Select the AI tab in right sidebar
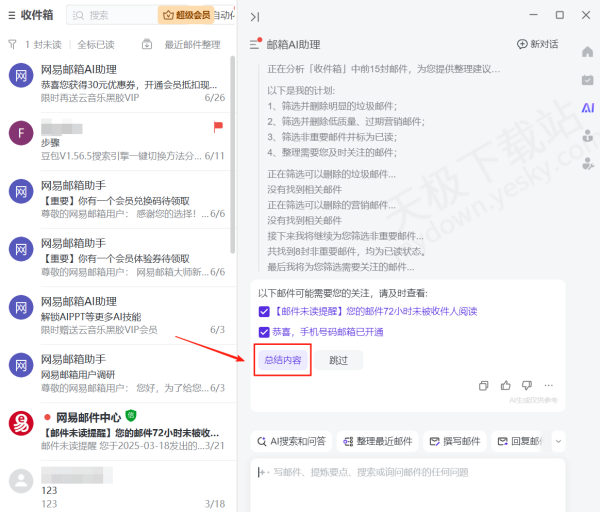The image size is (600, 512). (588, 108)
